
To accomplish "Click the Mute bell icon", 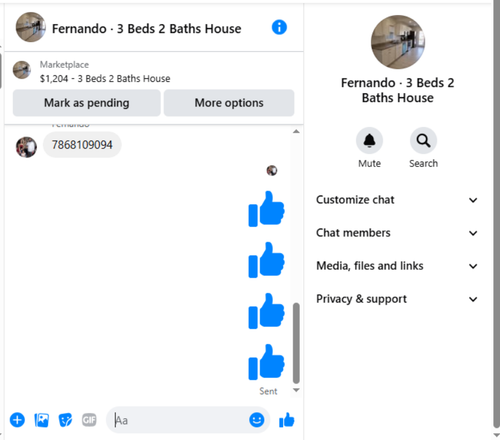I will coord(369,141).
